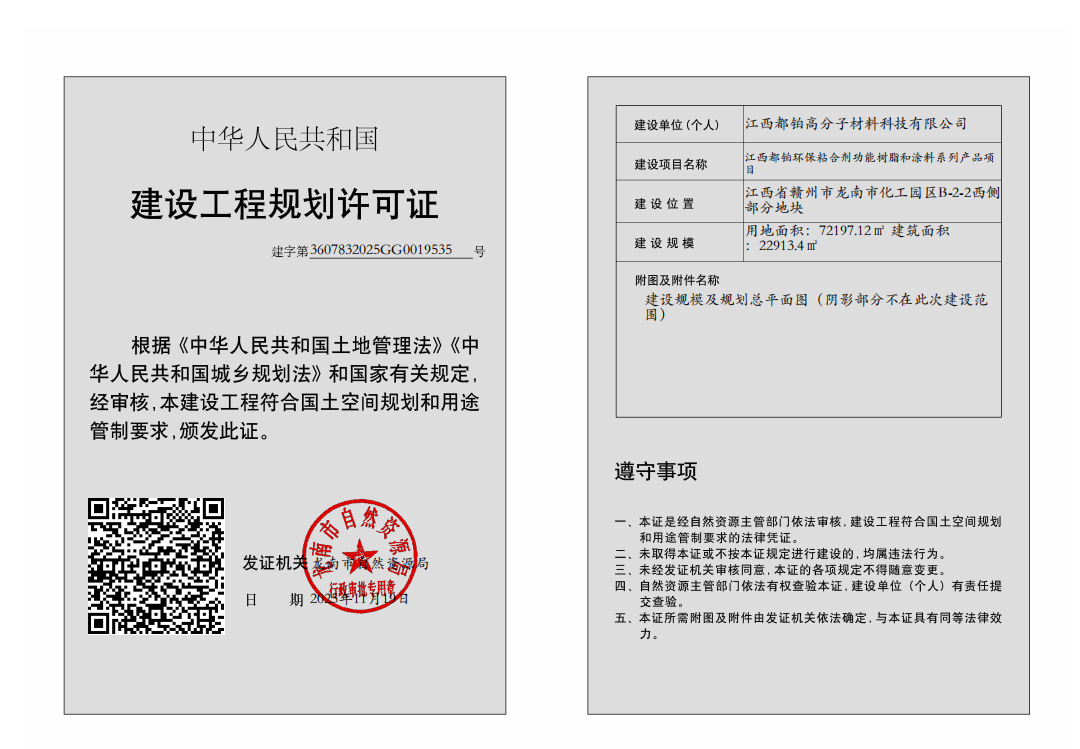The image size is (1080, 749).
Task: Click the 遵守事项 heading
Action: (x=655, y=472)
